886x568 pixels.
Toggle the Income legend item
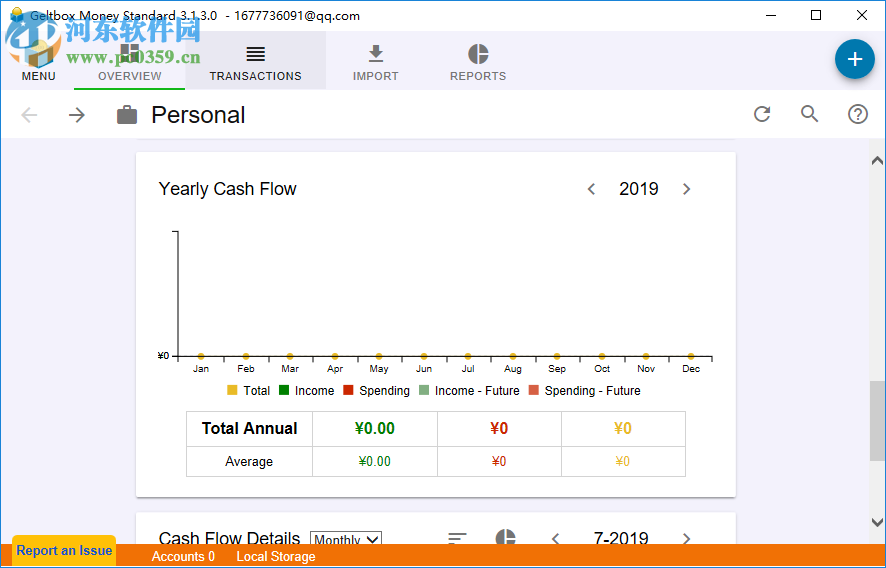point(307,391)
